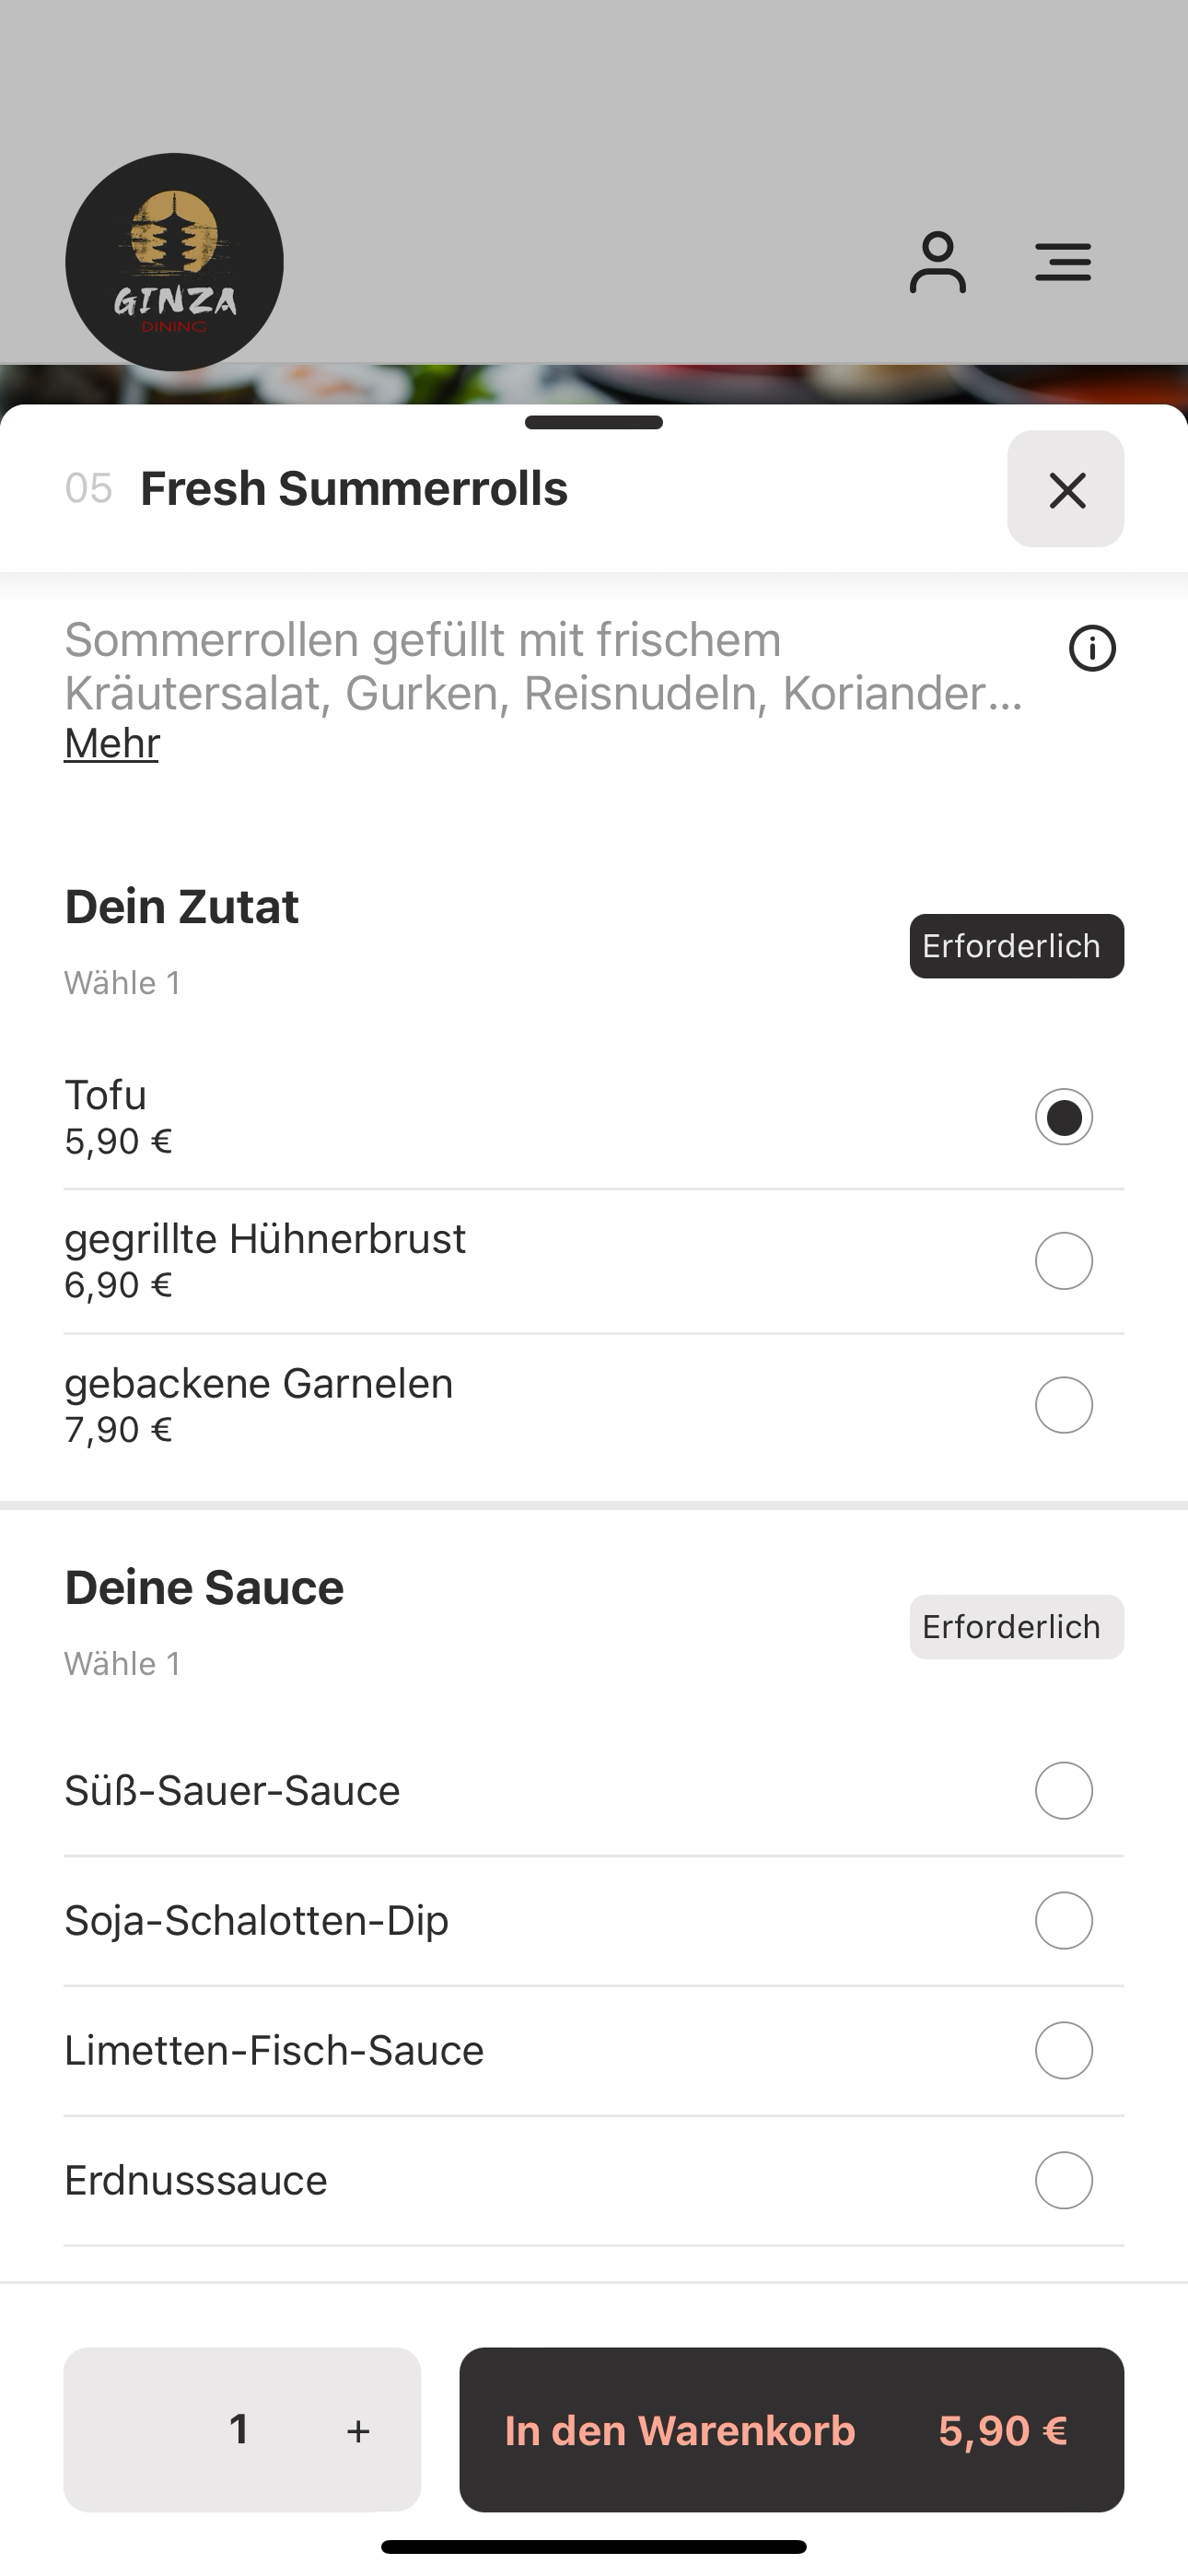Expand description with Mehr link
This screenshot has width=1188, height=2576.
[x=112, y=743]
